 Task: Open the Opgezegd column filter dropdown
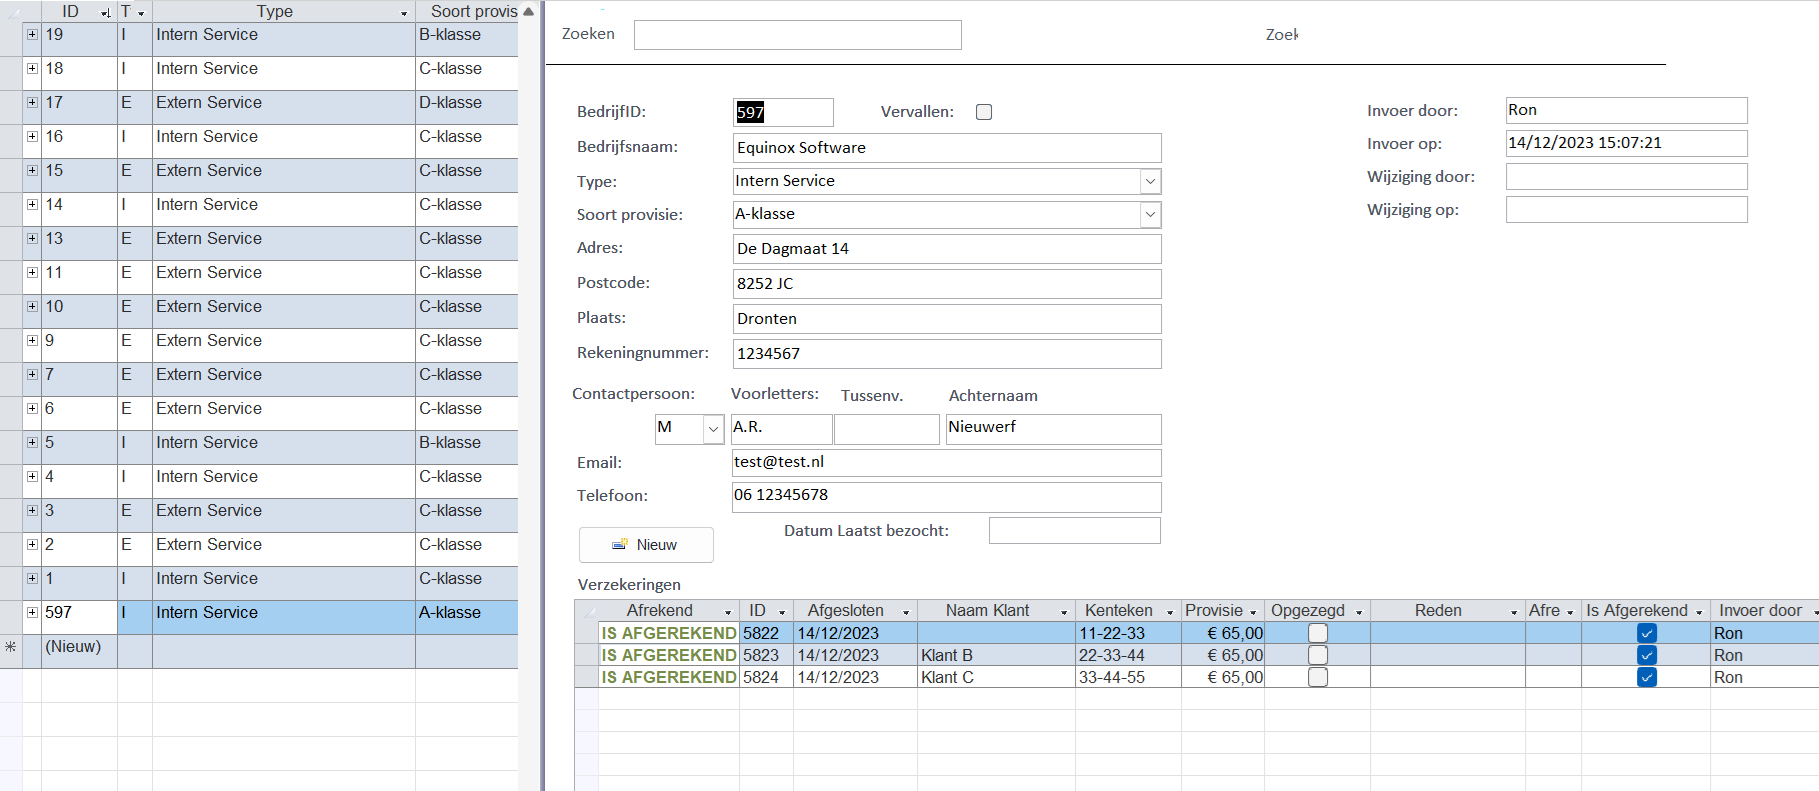[1359, 611]
